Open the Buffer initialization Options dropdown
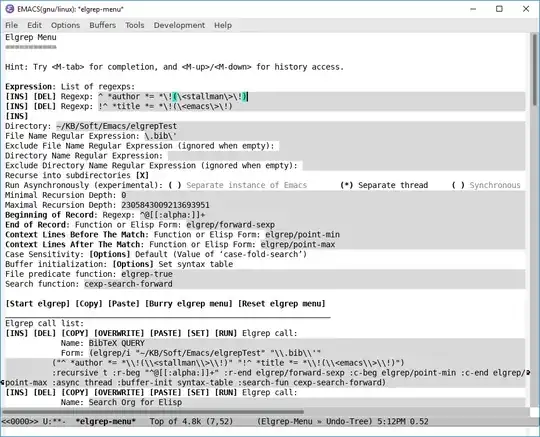This screenshot has width=540, height=437. 133,264
